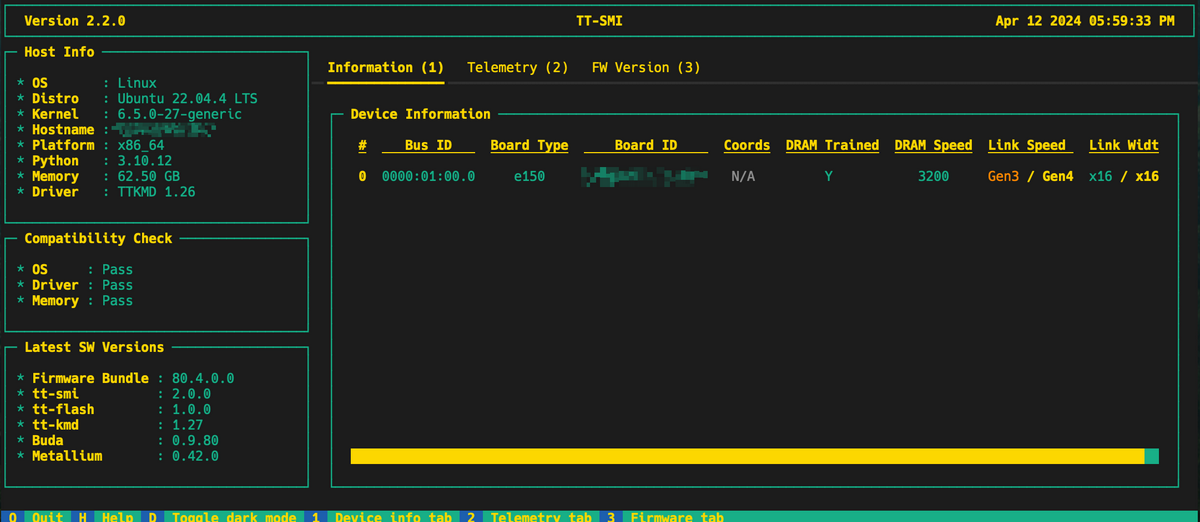
Task: Click the DRAM Speed column header
Action: (933, 145)
